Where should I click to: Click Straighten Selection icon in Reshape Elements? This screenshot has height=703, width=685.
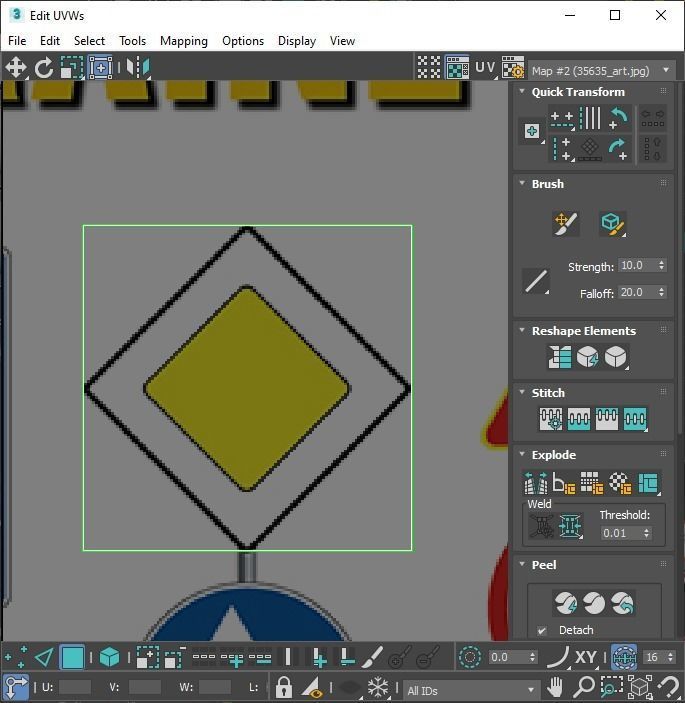pos(560,357)
